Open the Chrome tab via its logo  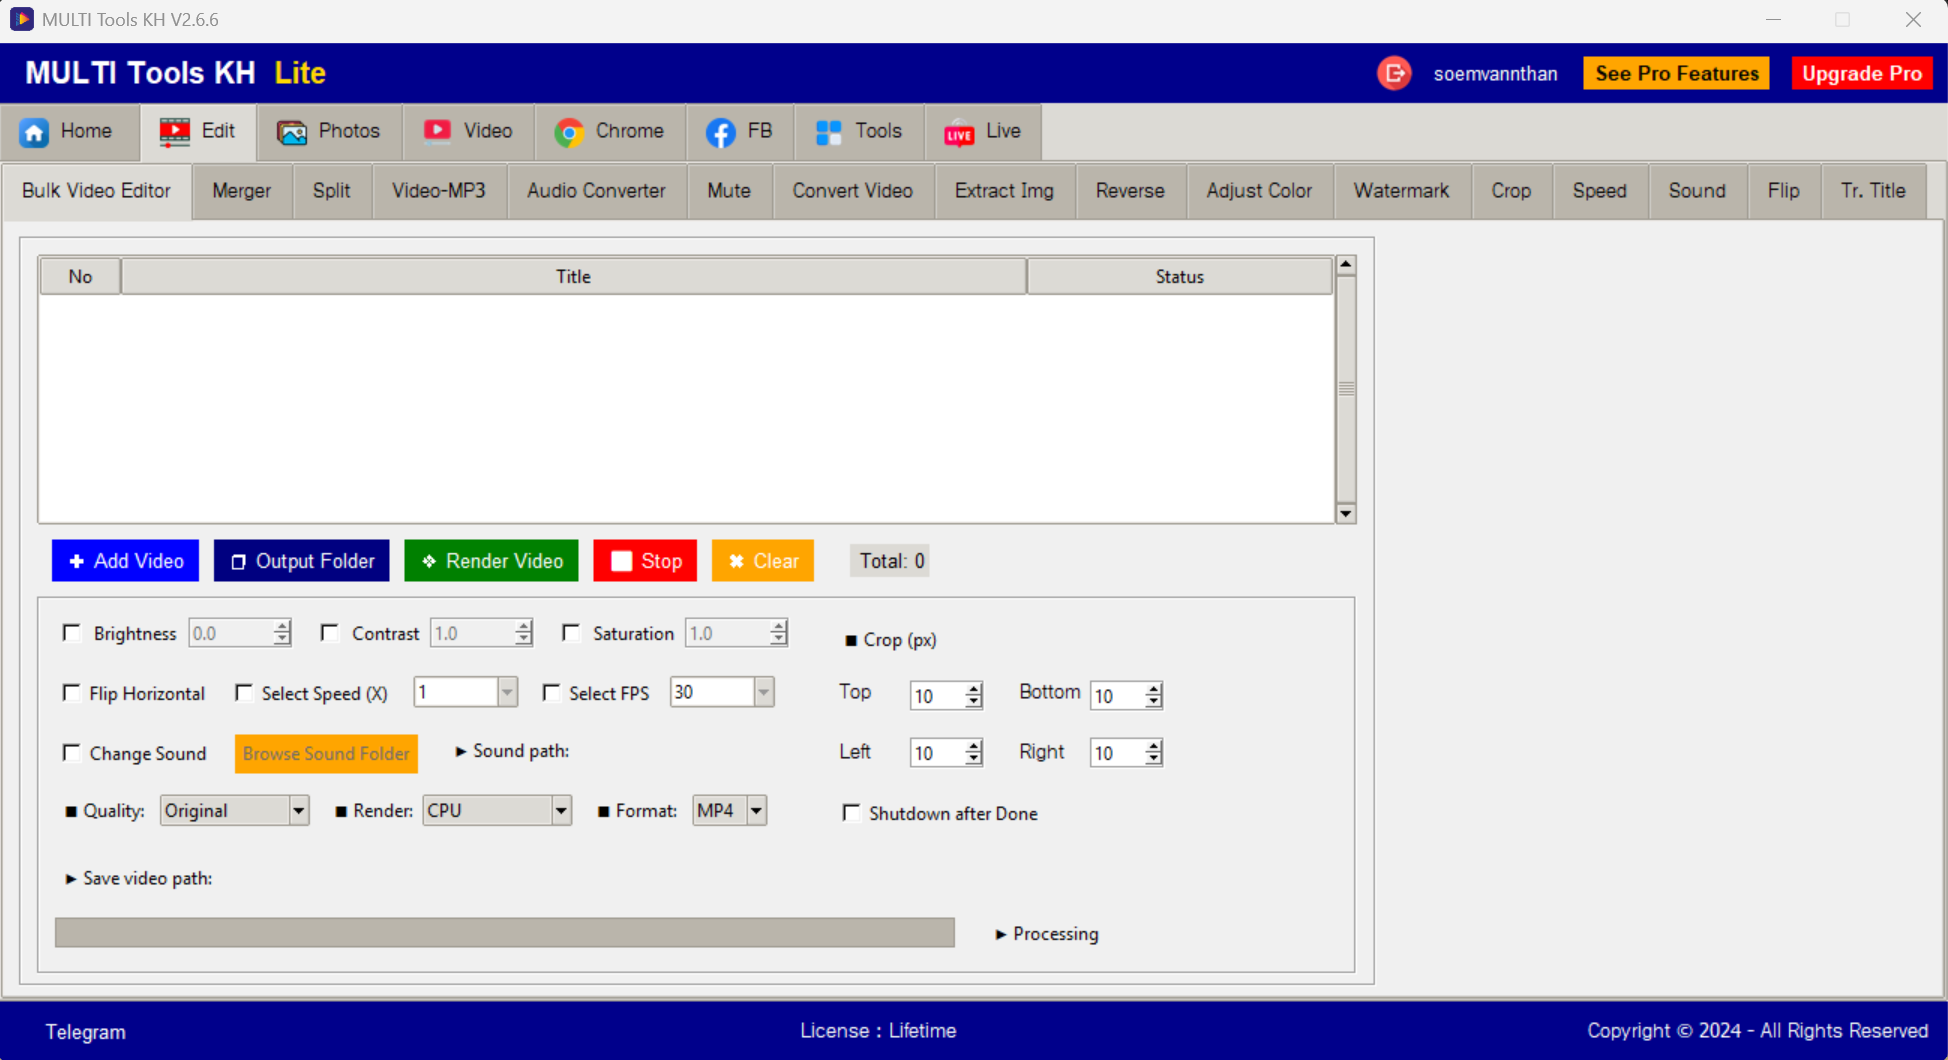pos(569,132)
